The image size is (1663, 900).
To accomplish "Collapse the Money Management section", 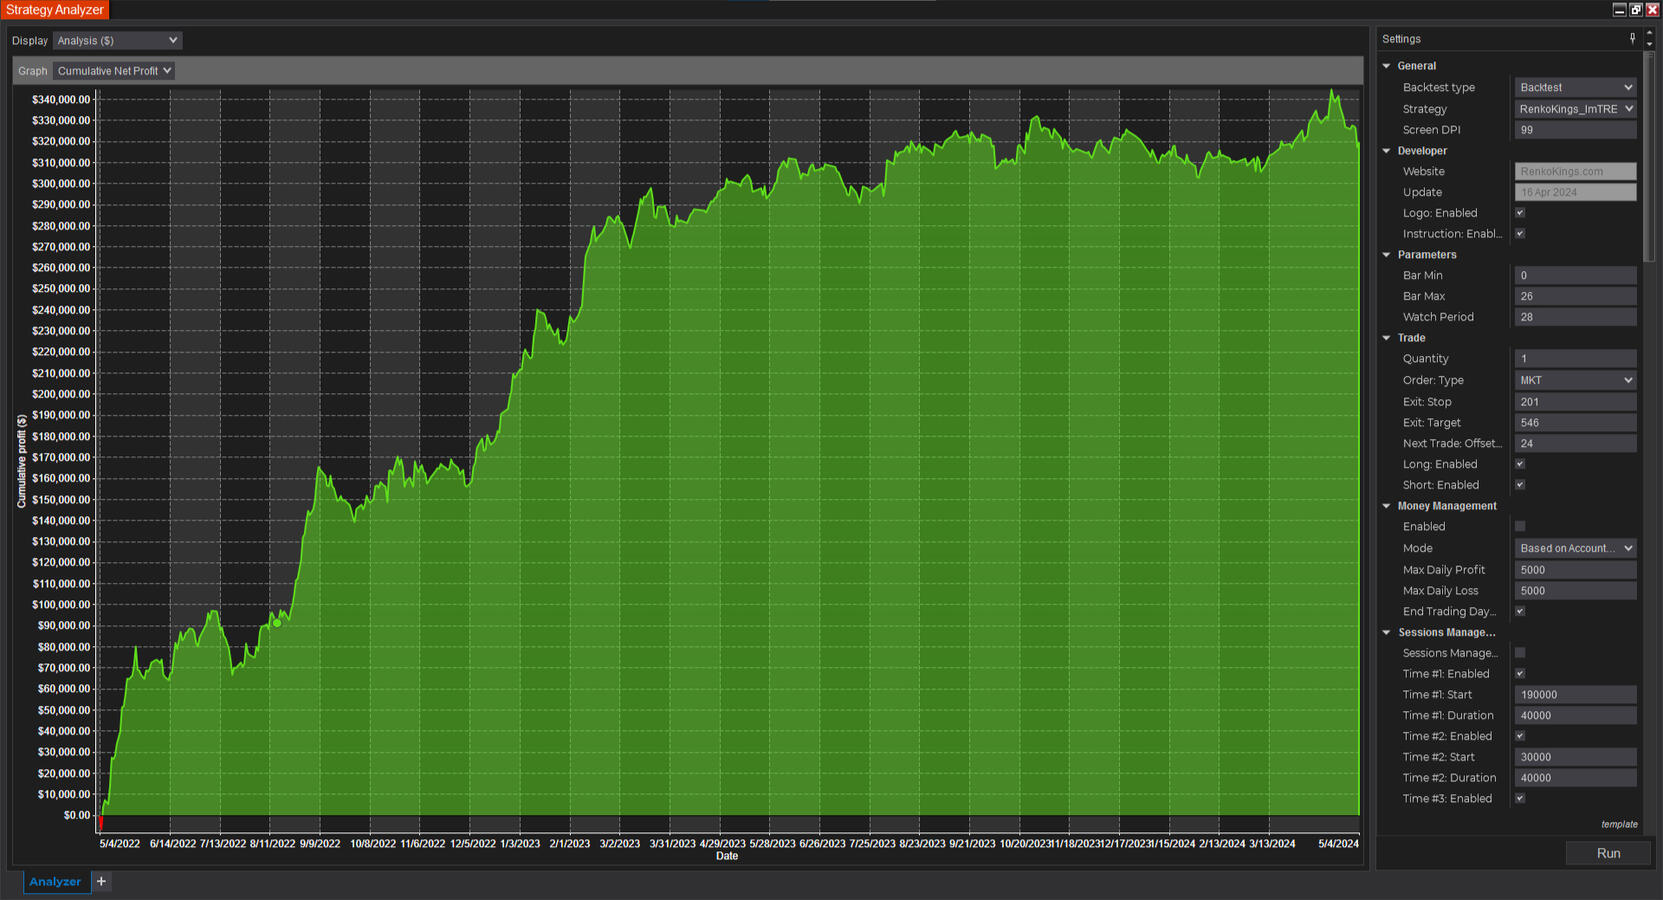I will [1387, 506].
